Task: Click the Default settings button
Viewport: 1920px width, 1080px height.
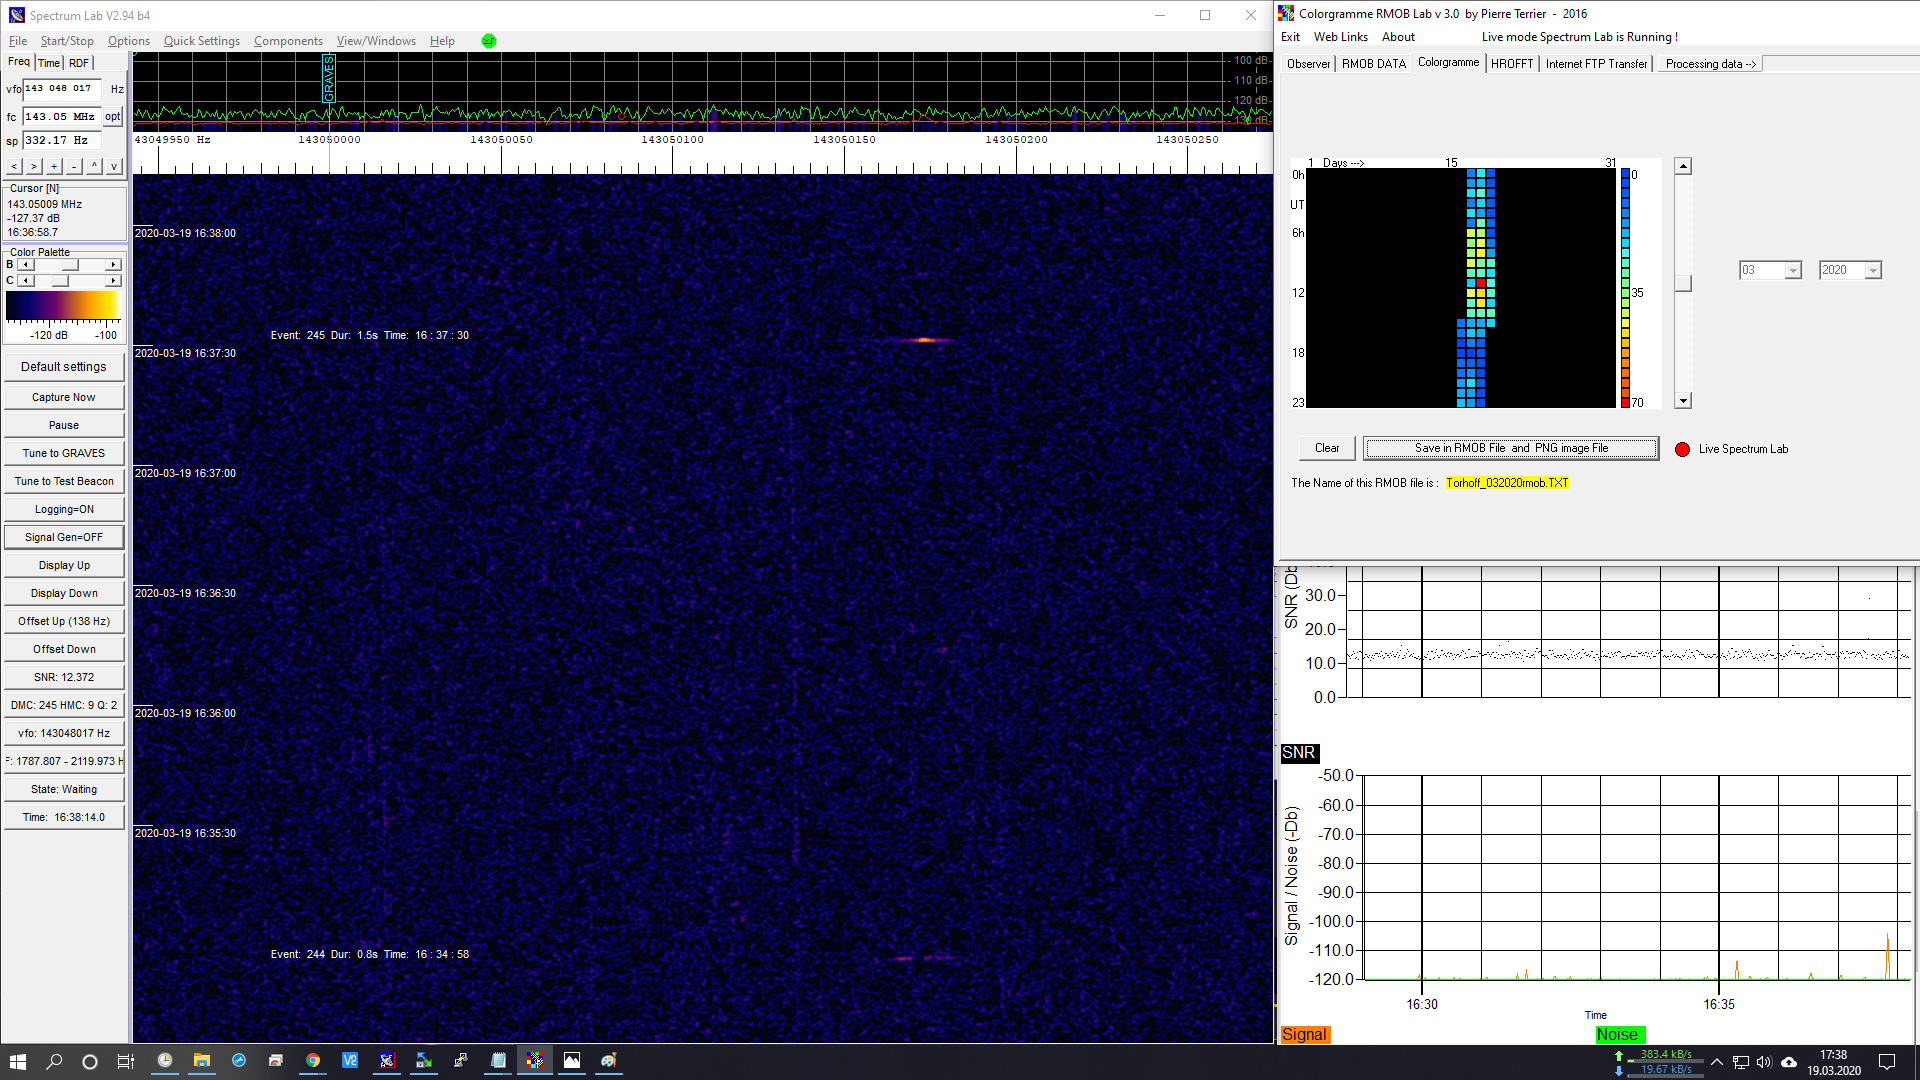Action: [x=64, y=367]
